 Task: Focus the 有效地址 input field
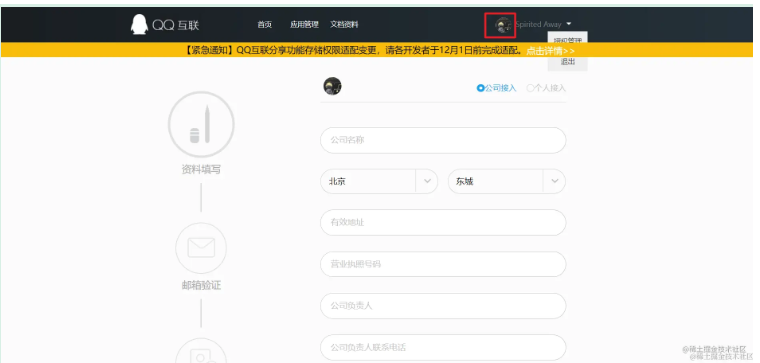[x=443, y=222]
